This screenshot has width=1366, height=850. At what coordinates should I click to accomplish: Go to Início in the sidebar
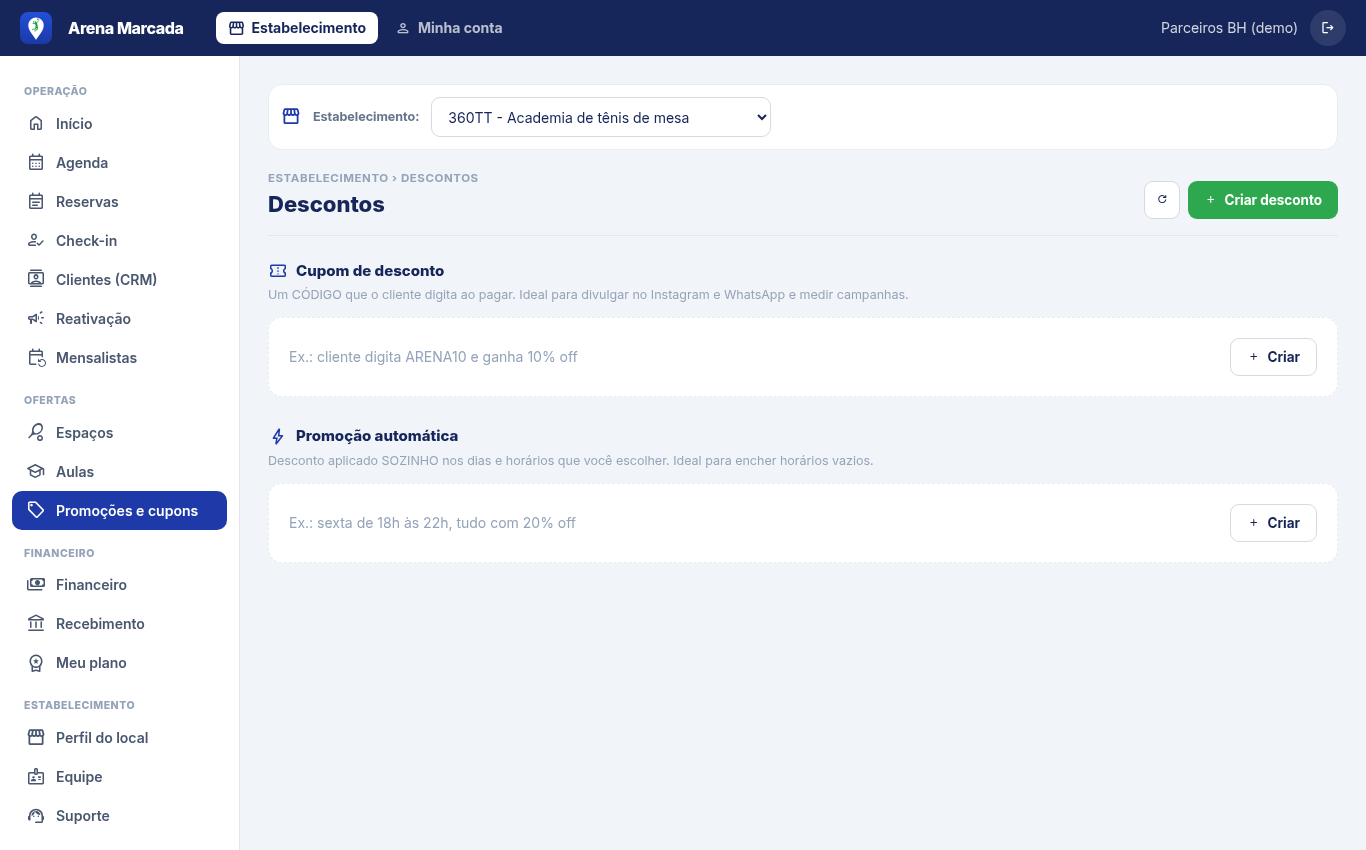pyautogui.click(x=119, y=124)
